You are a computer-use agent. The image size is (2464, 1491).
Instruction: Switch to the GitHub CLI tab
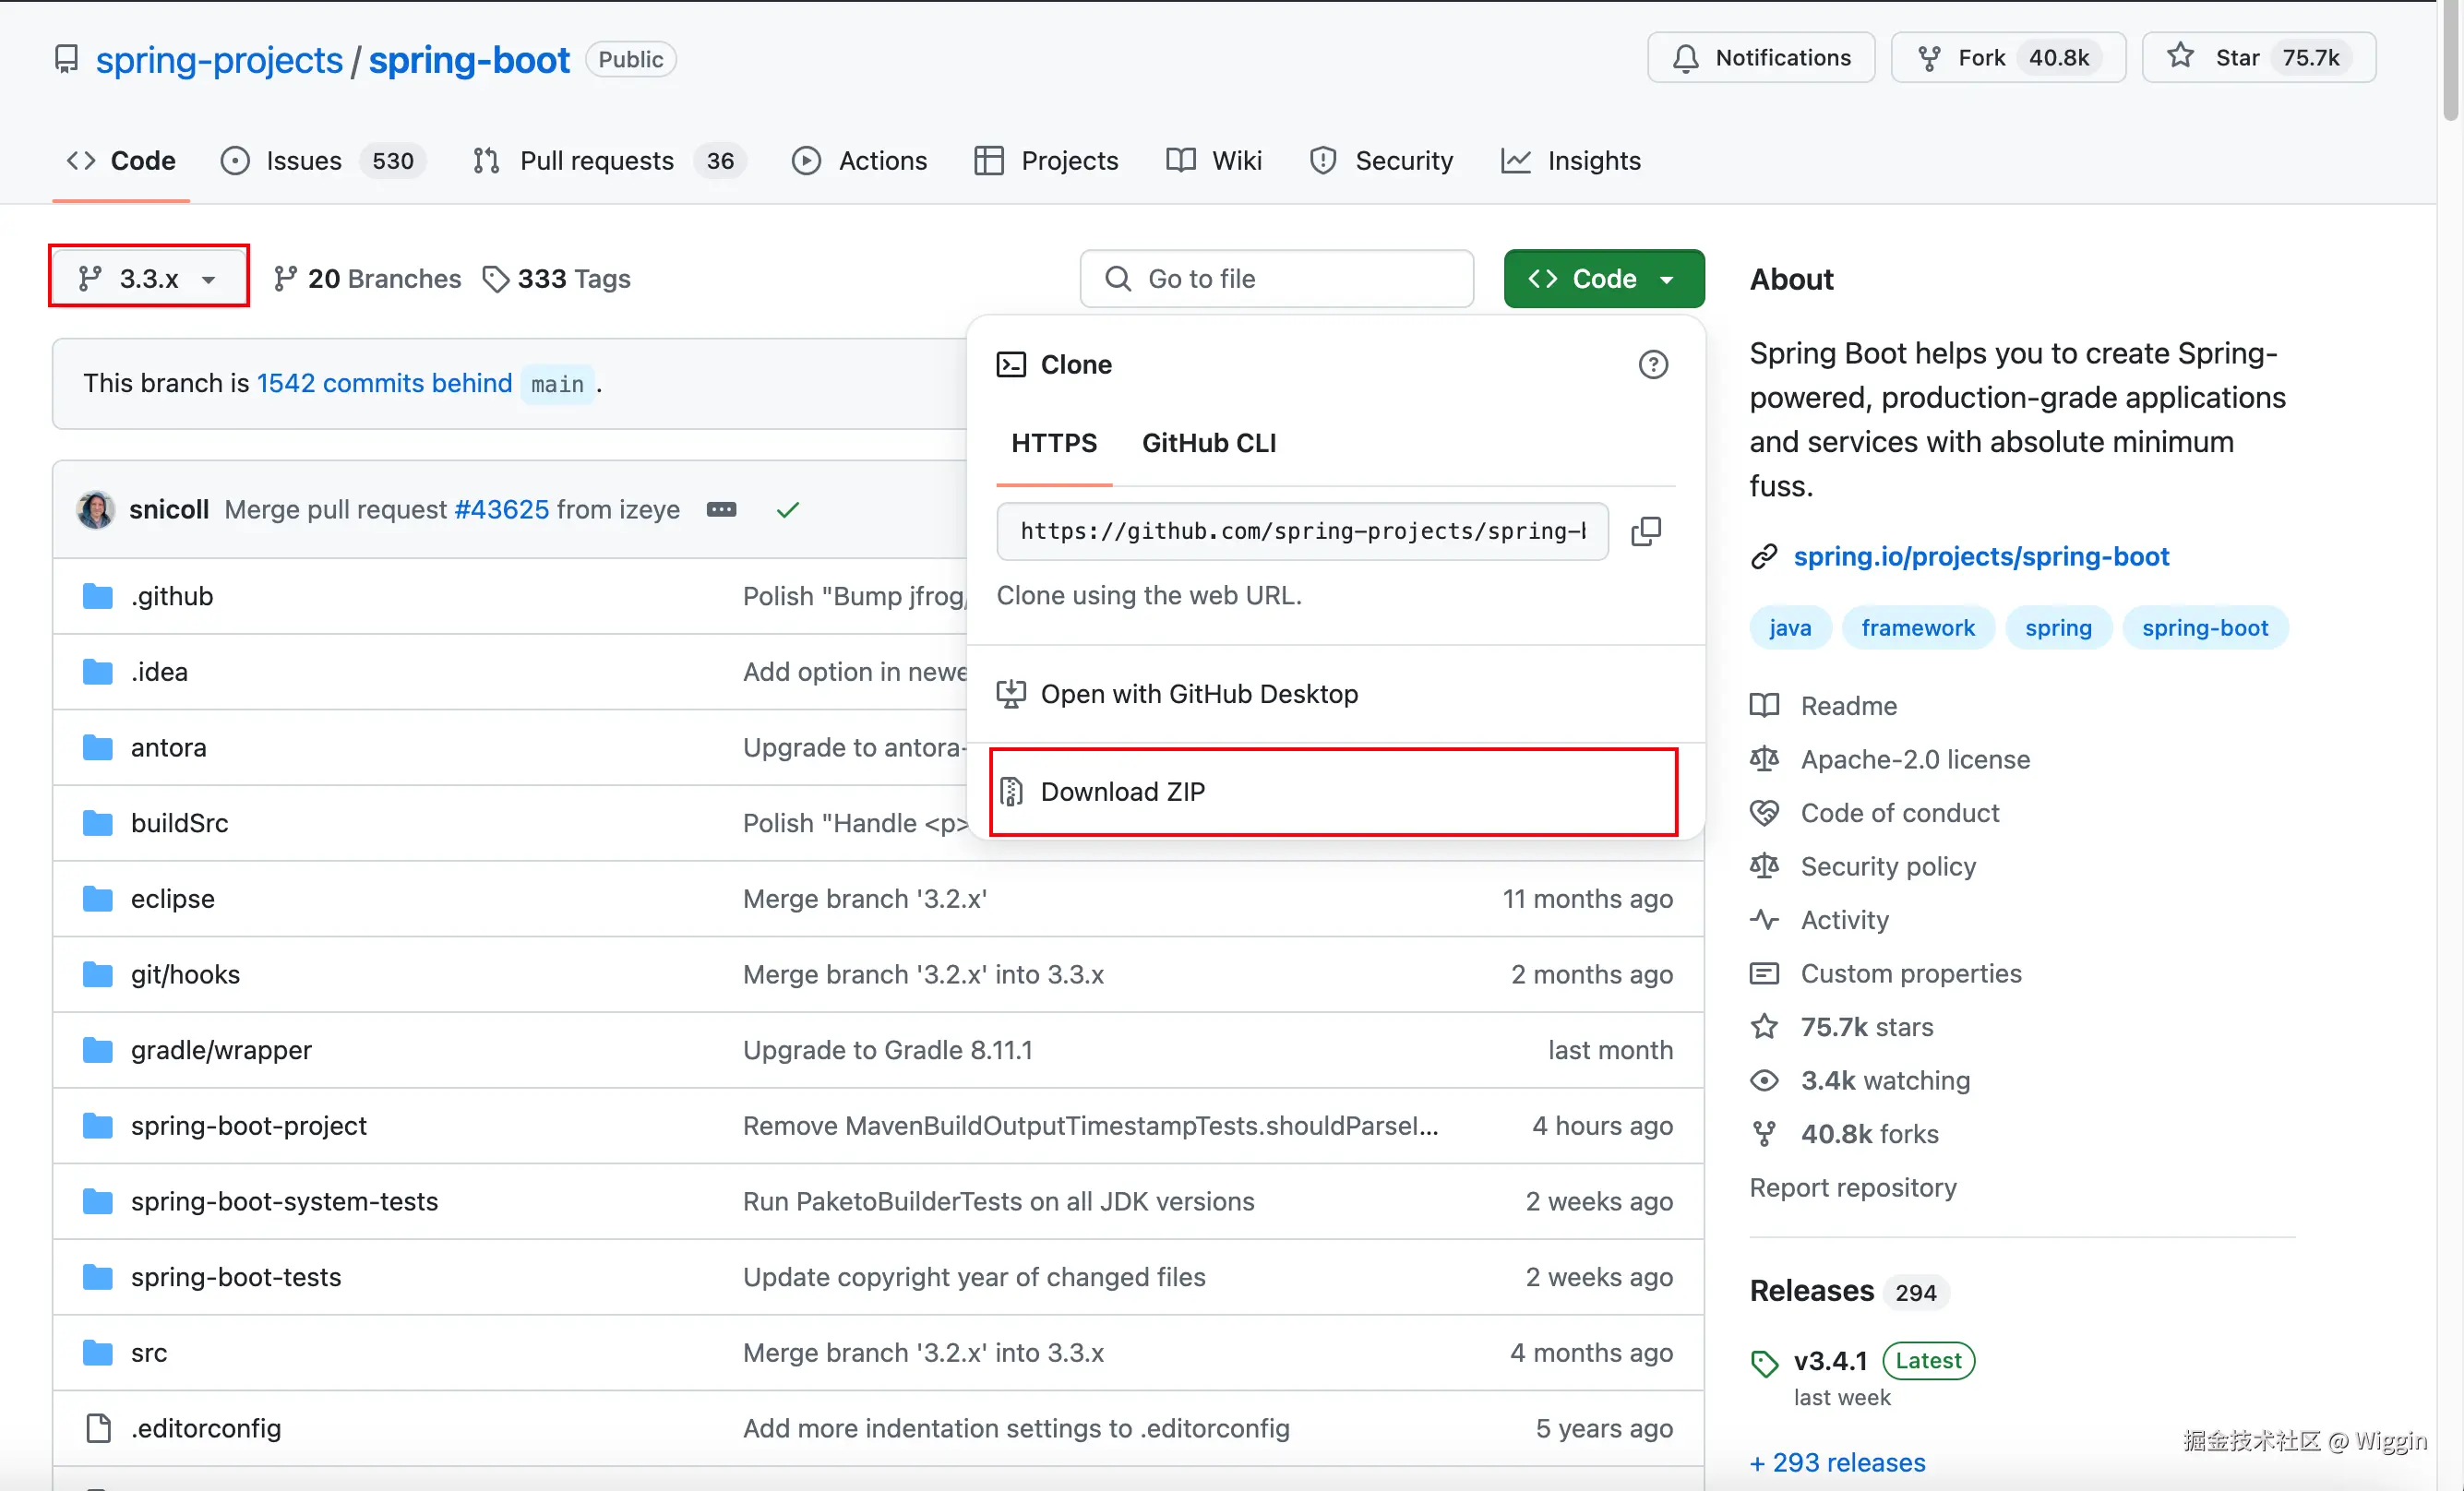[1208, 443]
